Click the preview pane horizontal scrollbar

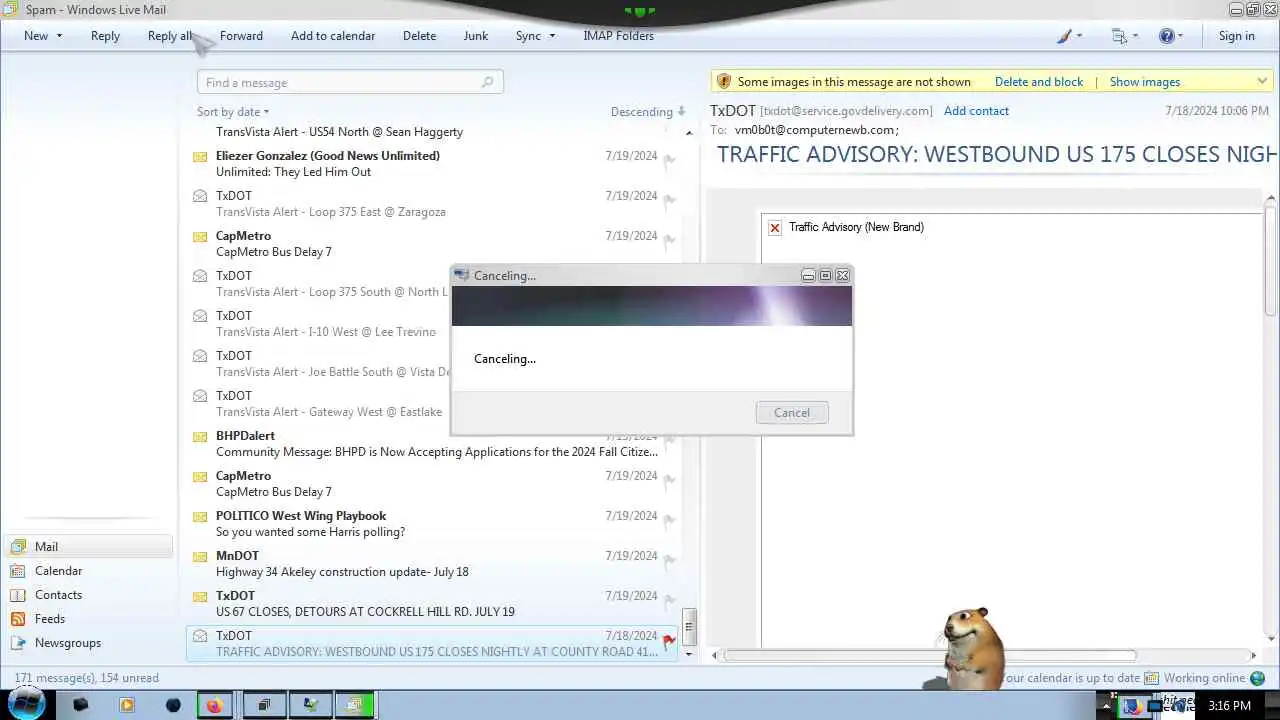pos(930,656)
